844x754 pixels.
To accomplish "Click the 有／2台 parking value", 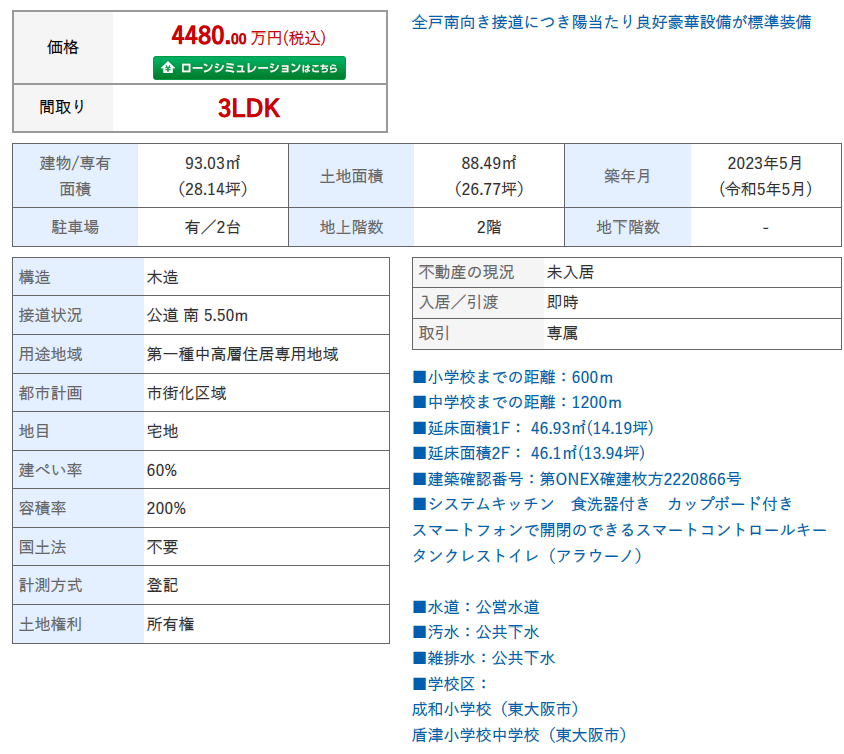I will (212, 227).
